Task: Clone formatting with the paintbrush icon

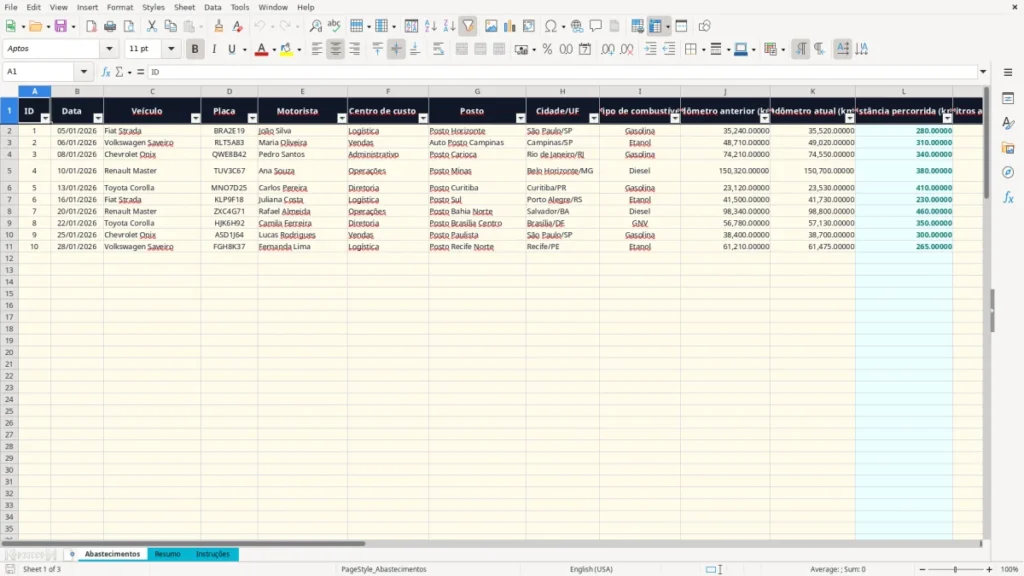Action: pyautogui.click(x=219, y=26)
